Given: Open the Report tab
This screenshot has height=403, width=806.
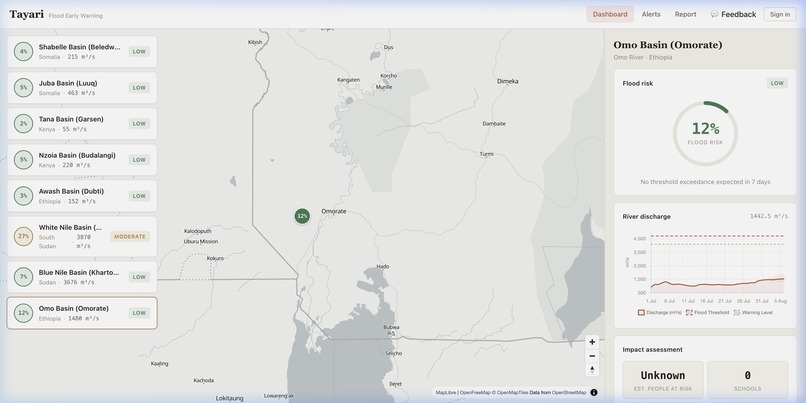Looking at the screenshot, I should pyautogui.click(x=685, y=14).
